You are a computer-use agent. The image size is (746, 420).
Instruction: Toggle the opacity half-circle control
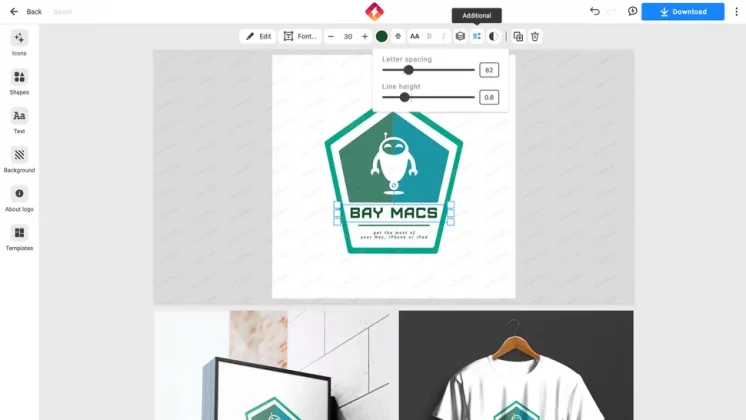pos(493,36)
